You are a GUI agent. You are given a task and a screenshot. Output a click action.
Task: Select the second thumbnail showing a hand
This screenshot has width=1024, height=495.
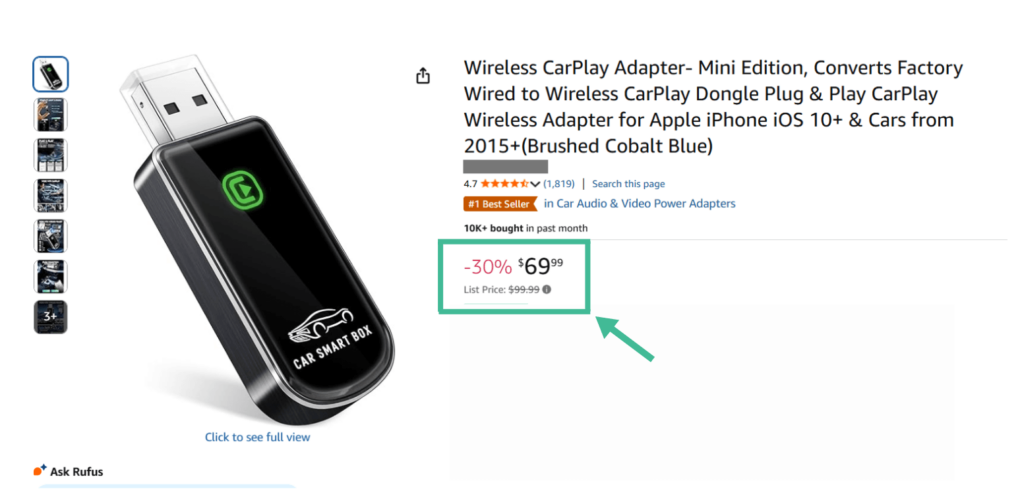click(50, 115)
